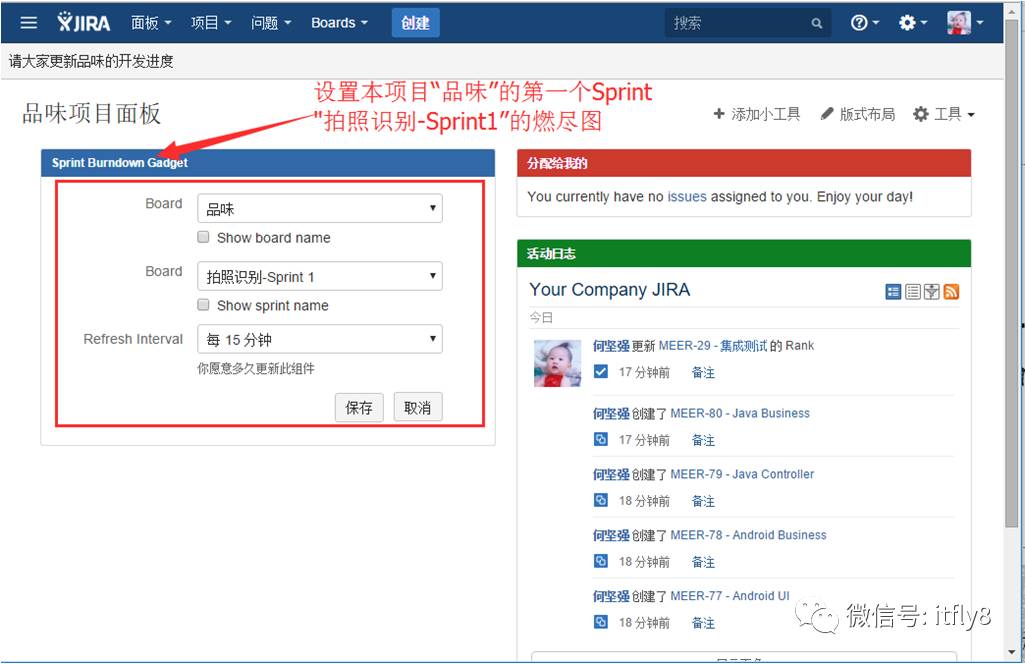Click the plus icon for 添加小工具
The width and height of the screenshot is (1025, 664).
coord(719,114)
